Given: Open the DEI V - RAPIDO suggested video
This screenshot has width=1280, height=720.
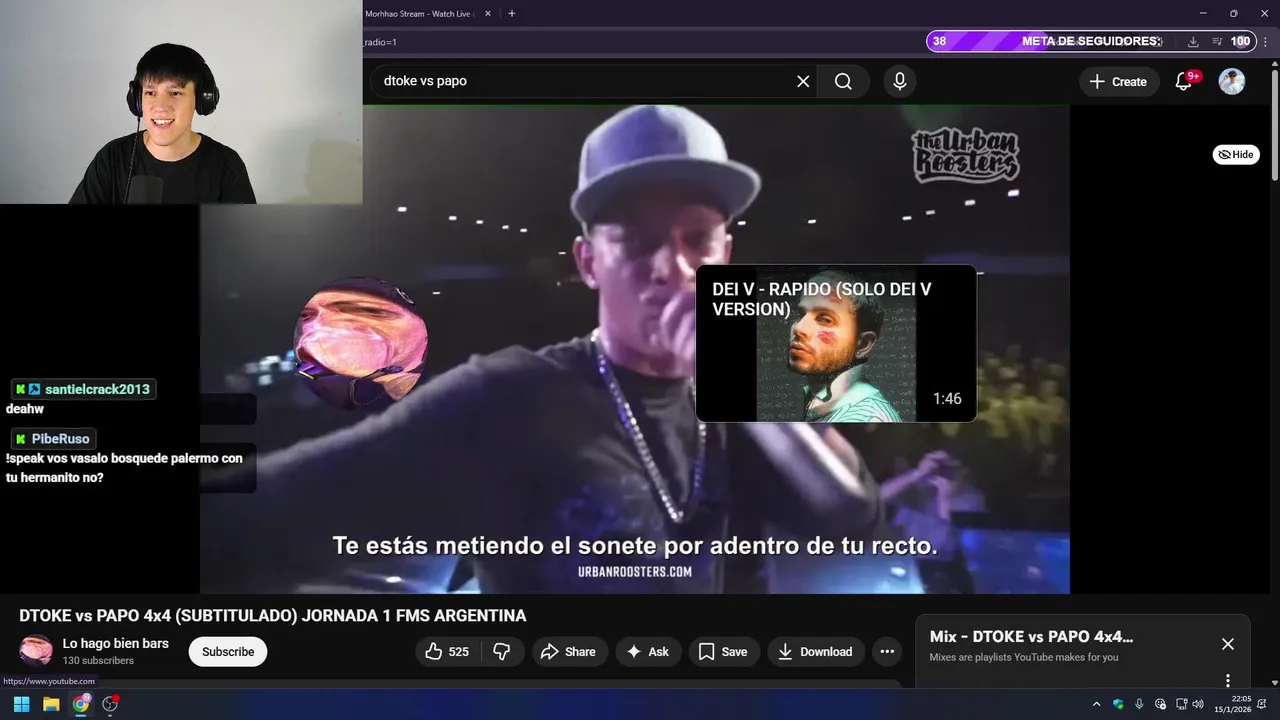Looking at the screenshot, I should [x=836, y=343].
